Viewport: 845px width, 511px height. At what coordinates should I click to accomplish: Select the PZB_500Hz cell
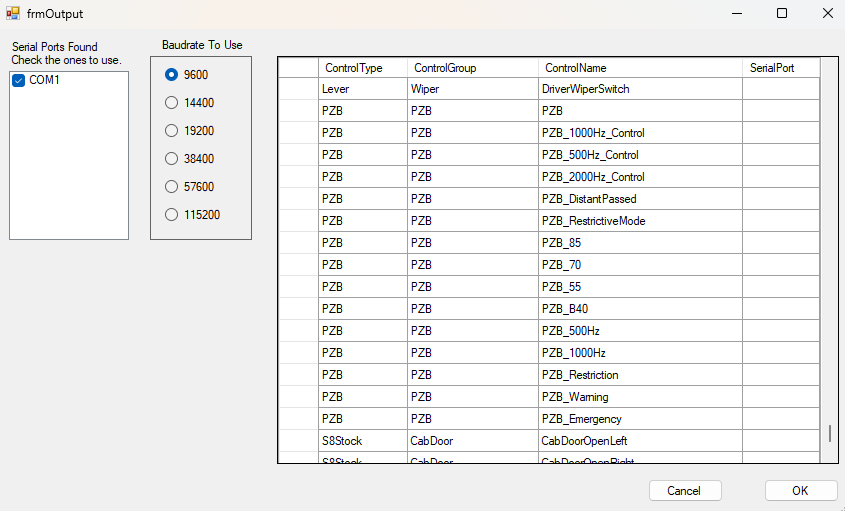click(x=640, y=331)
